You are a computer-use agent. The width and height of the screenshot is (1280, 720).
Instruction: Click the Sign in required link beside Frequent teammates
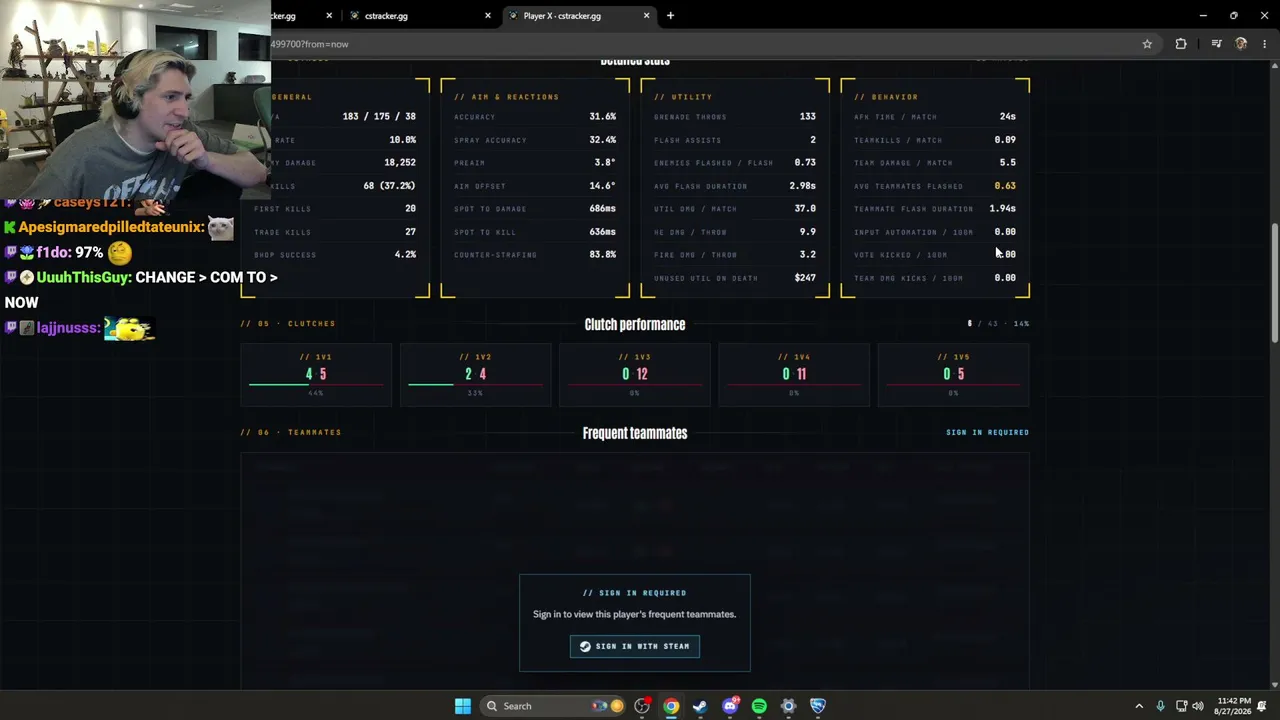[987, 433]
